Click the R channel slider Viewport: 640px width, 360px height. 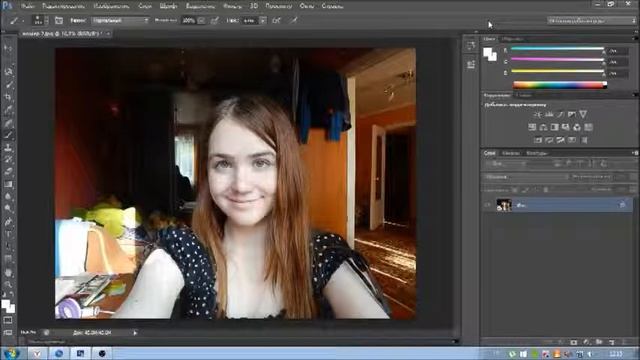[x=558, y=49]
